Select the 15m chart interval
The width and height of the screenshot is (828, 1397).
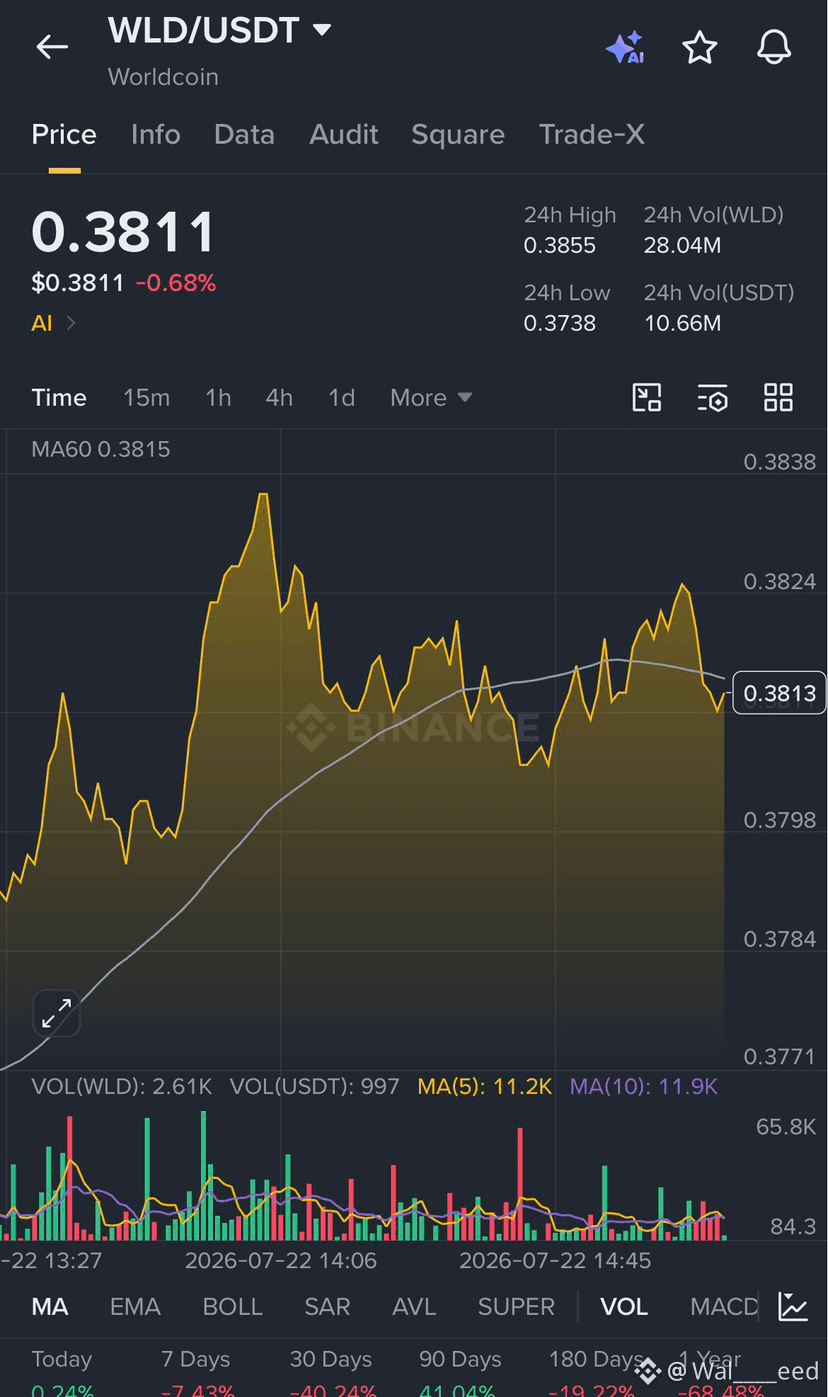tap(146, 397)
